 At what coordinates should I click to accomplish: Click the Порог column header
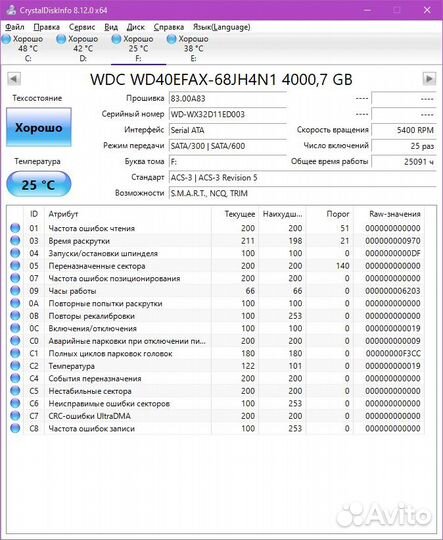point(330,214)
